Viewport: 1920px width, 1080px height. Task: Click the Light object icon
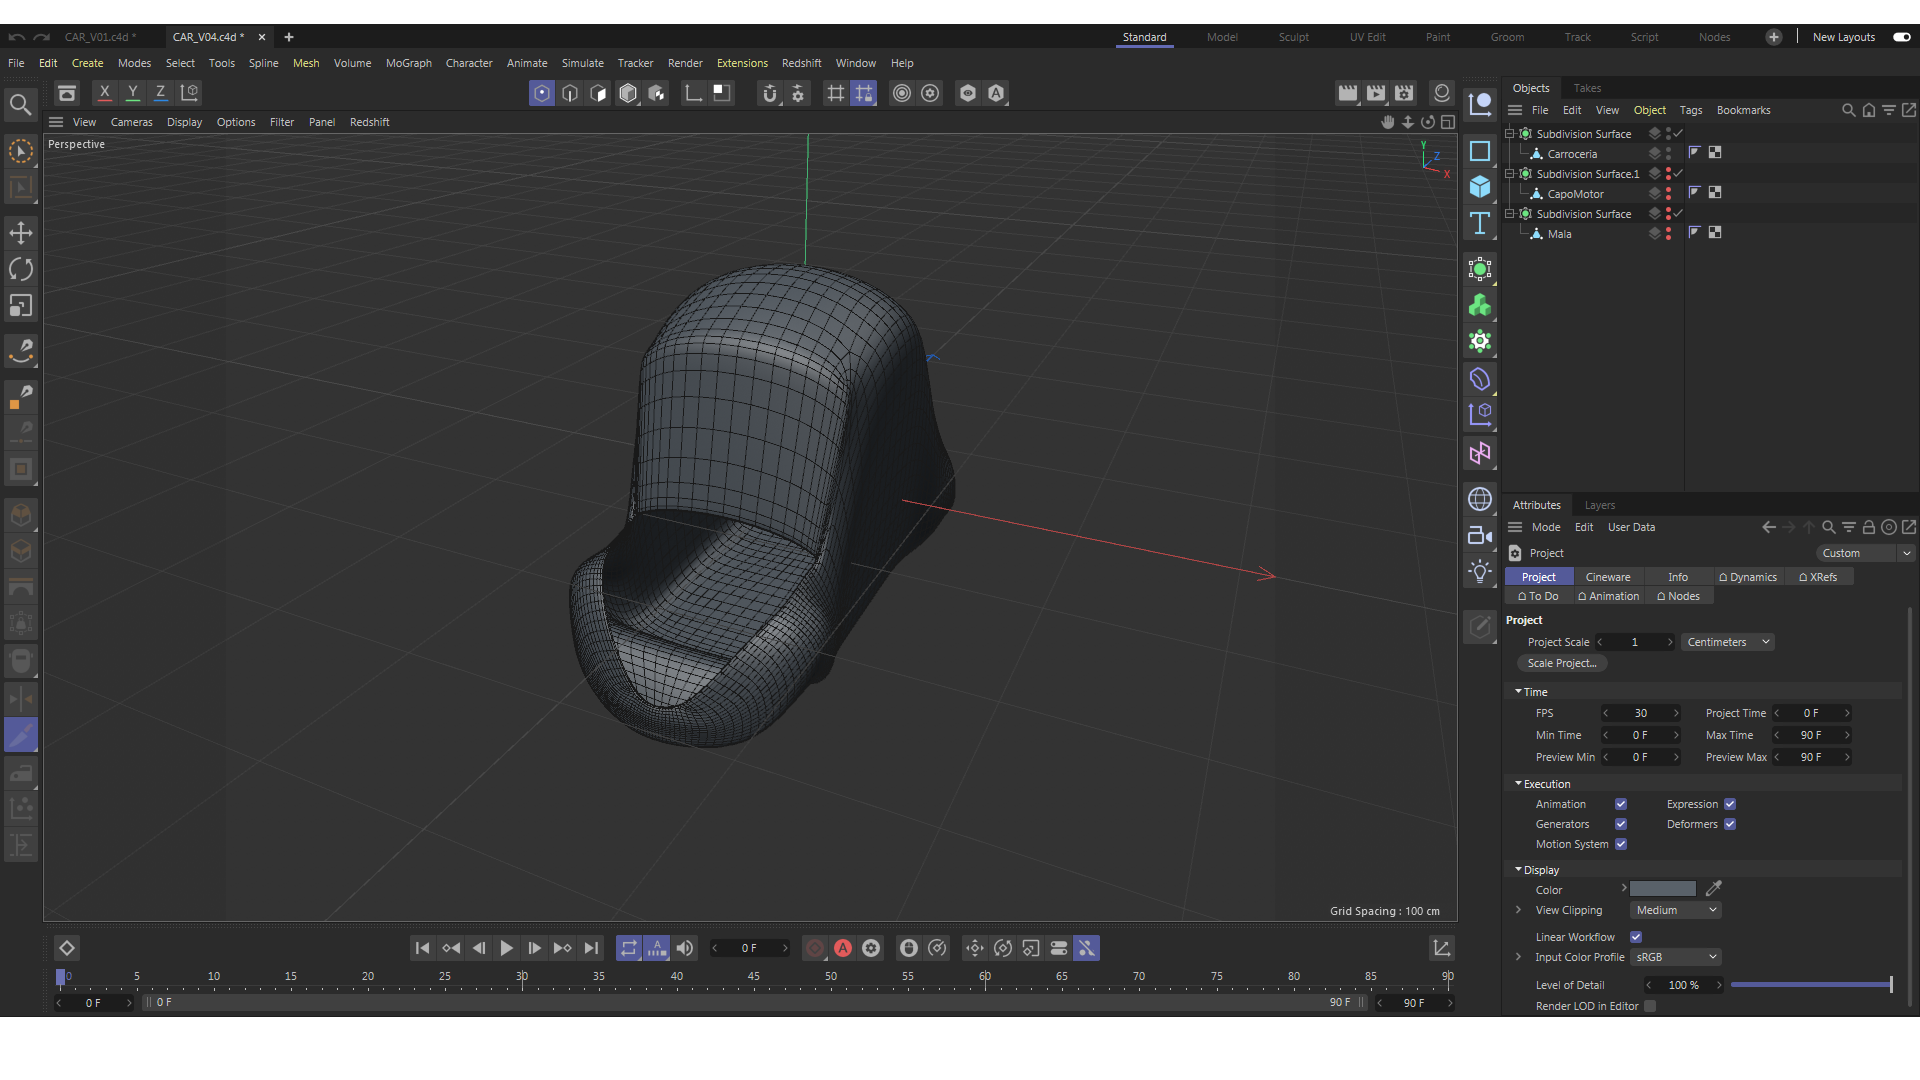[x=1480, y=571]
